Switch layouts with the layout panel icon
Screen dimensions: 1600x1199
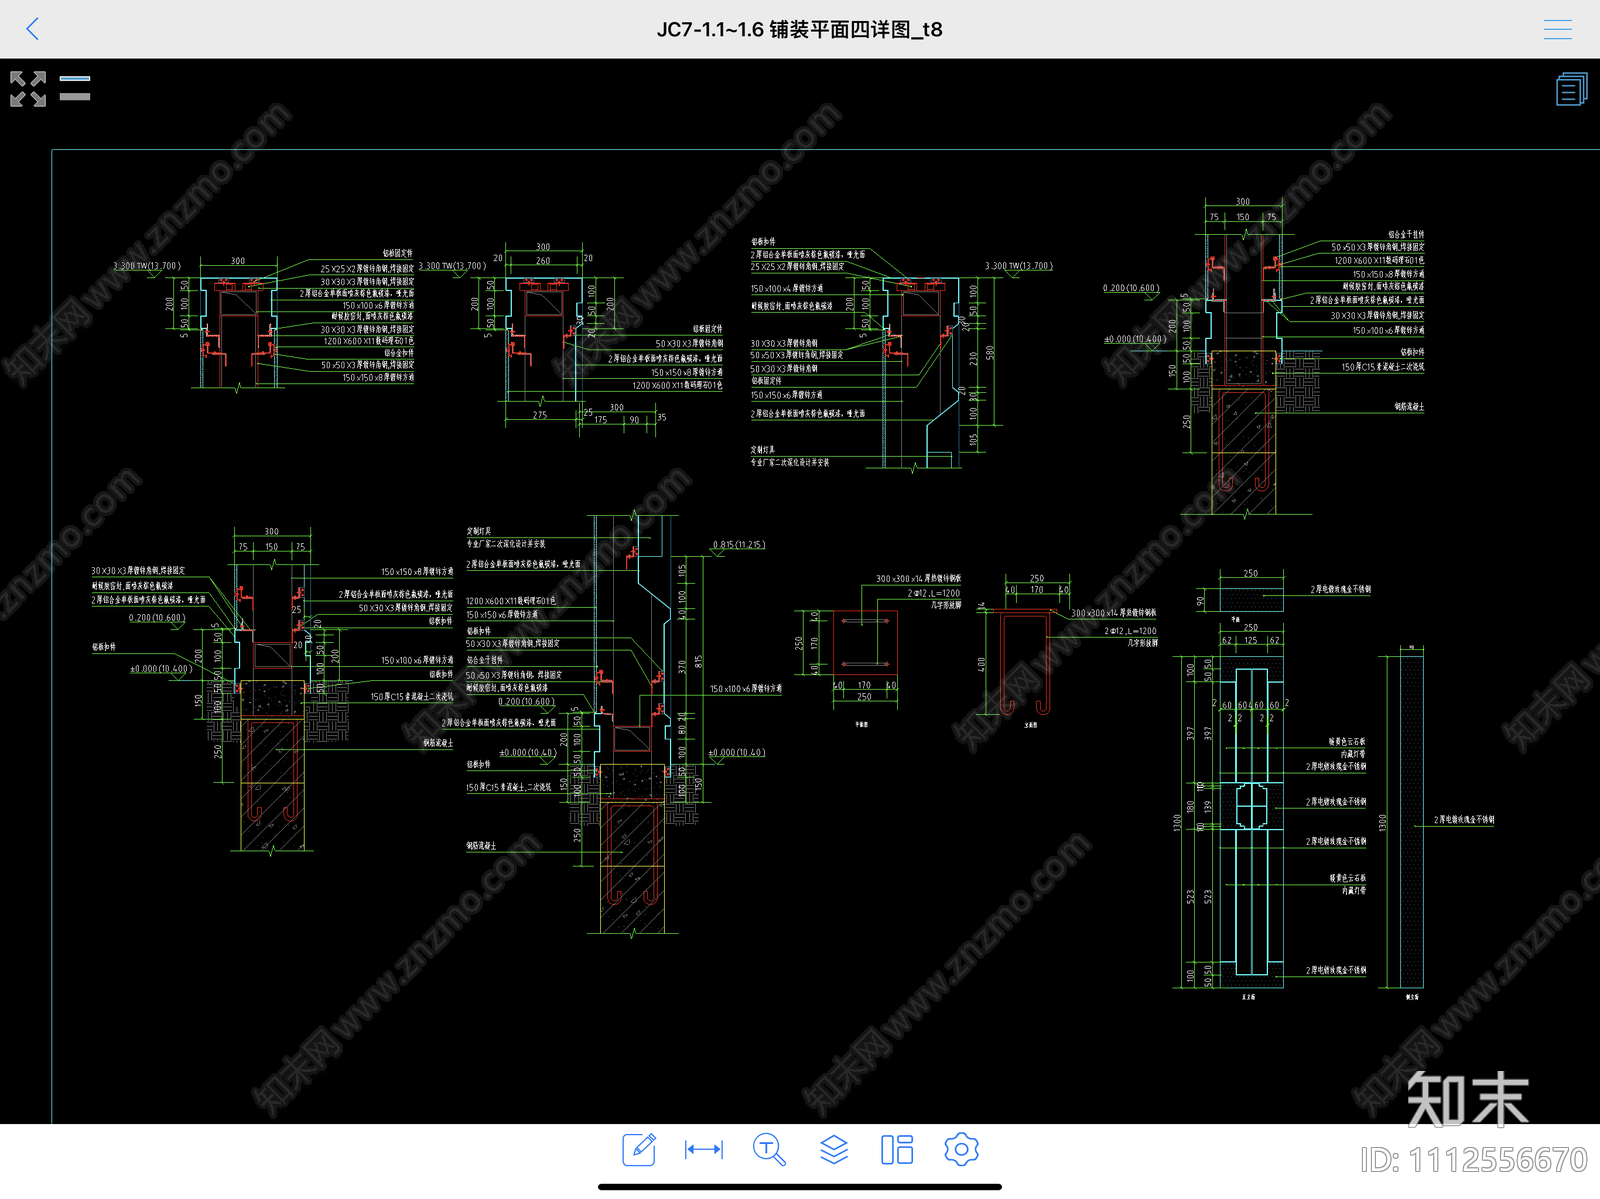[x=897, y=1149]
